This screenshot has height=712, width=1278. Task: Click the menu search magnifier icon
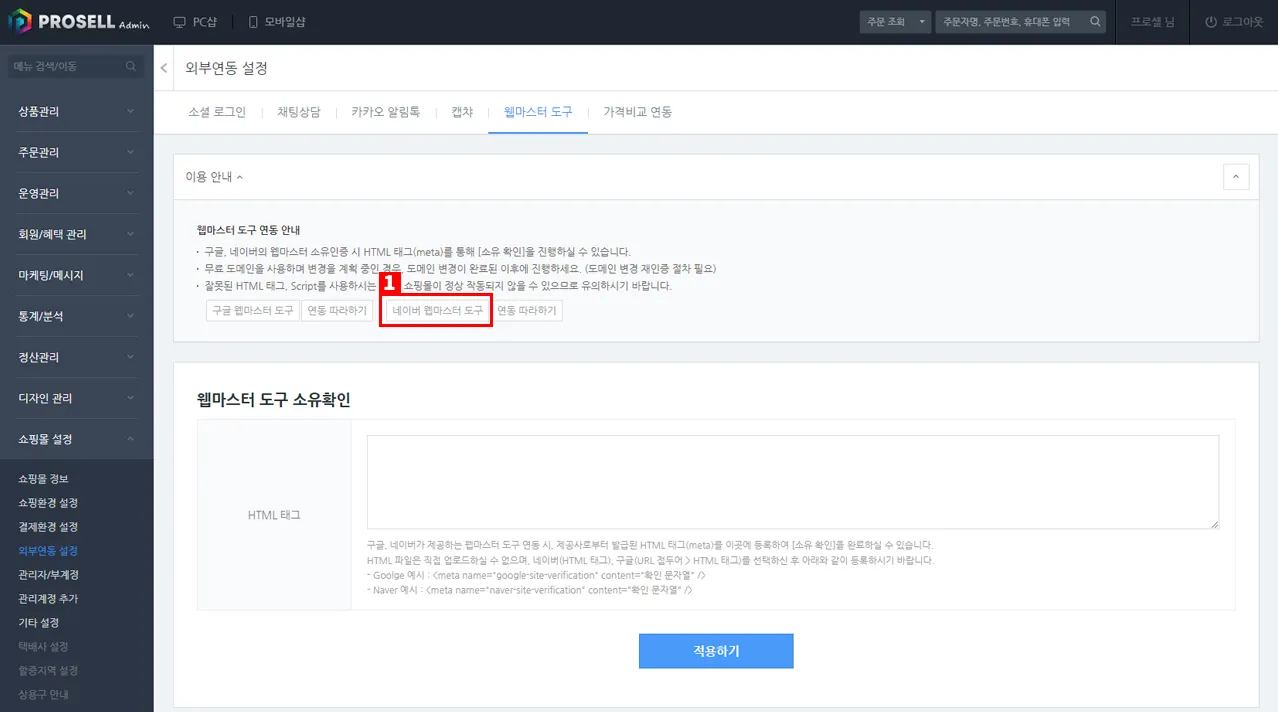coord(131,66)
